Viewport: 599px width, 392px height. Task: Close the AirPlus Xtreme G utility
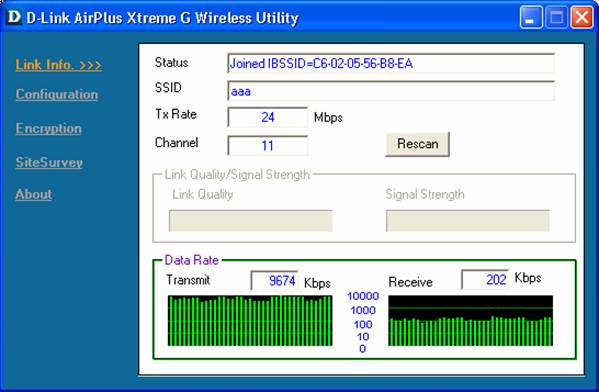[x=581, y=17]
